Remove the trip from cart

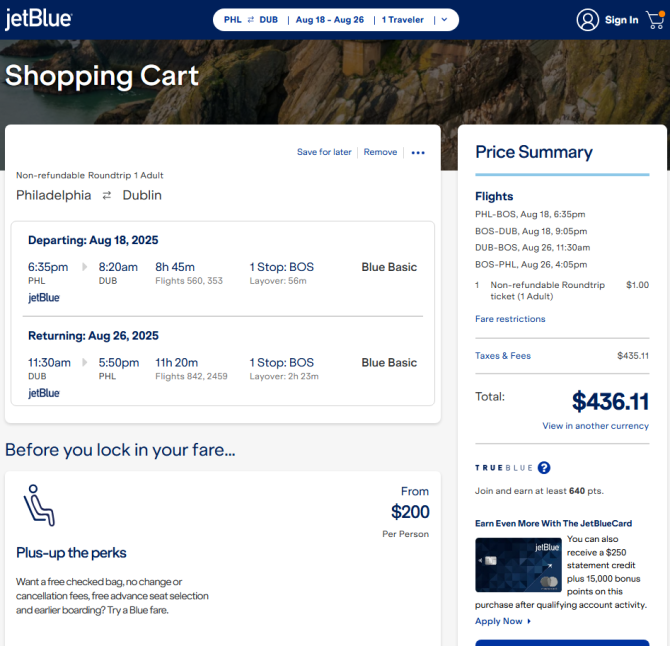tap(380, 152)
